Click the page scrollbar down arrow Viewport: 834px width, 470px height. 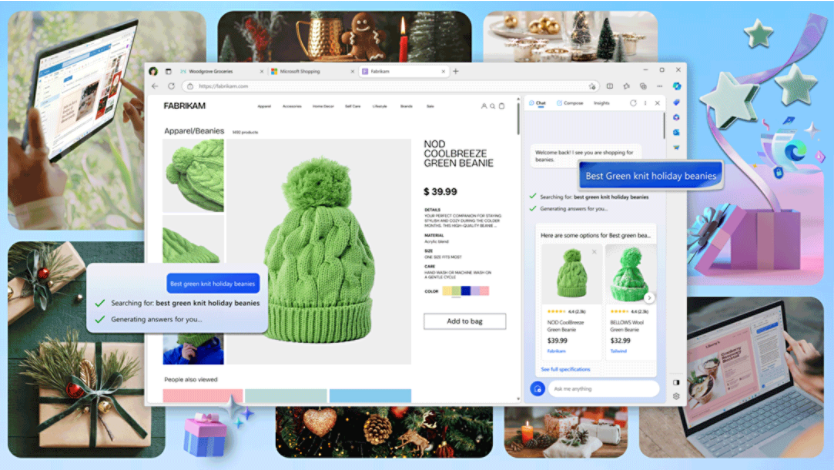coord(518,399)
